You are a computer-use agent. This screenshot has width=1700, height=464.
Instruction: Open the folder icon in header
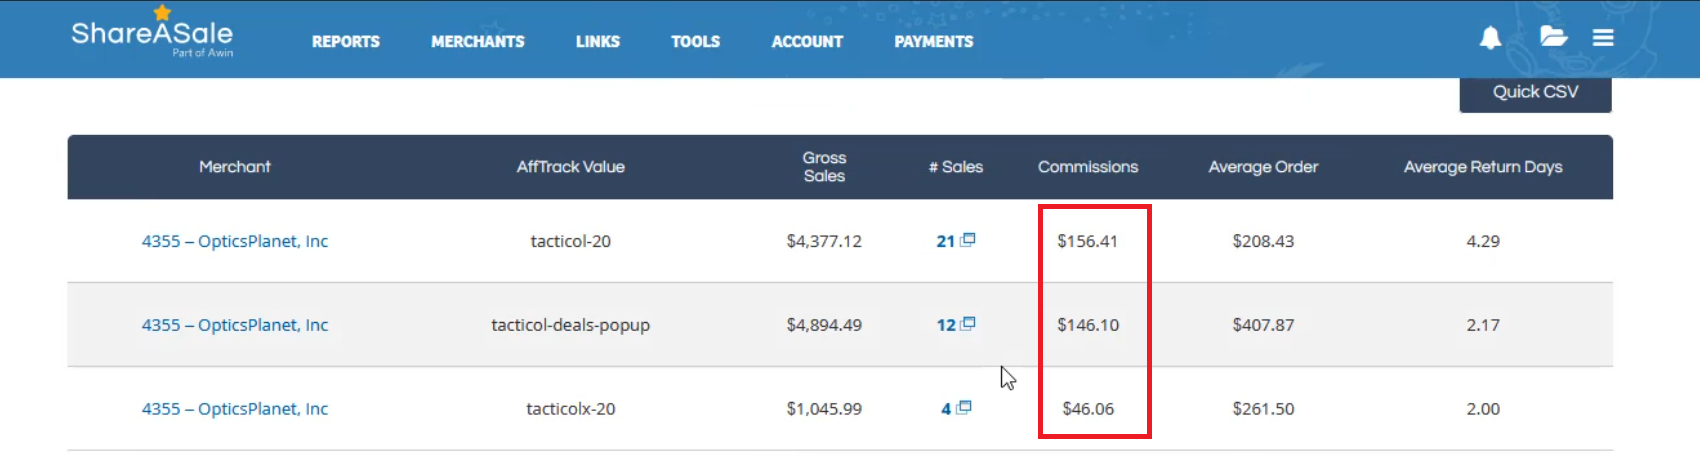click(1553, 37)
